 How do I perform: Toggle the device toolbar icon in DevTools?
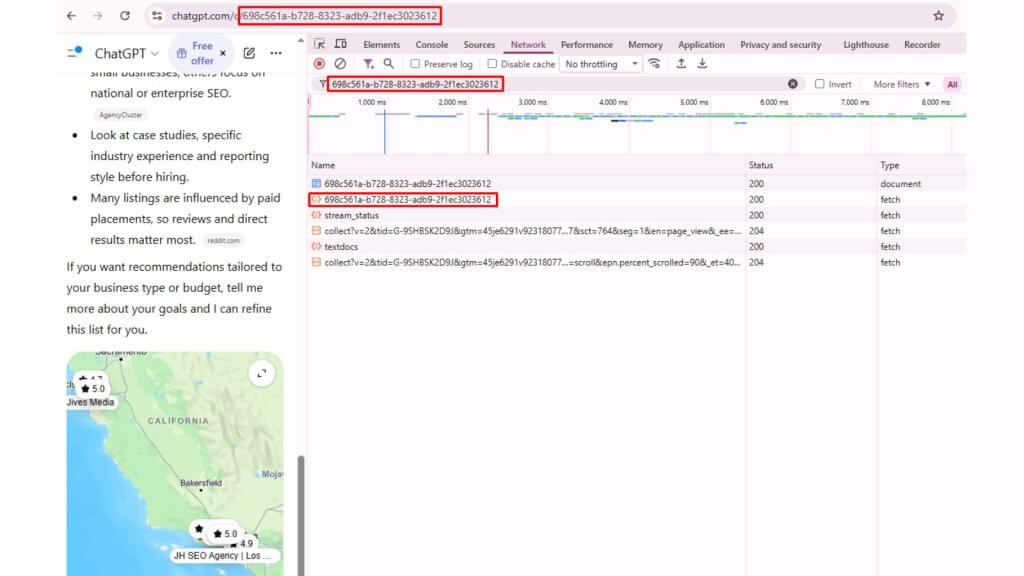341,44
